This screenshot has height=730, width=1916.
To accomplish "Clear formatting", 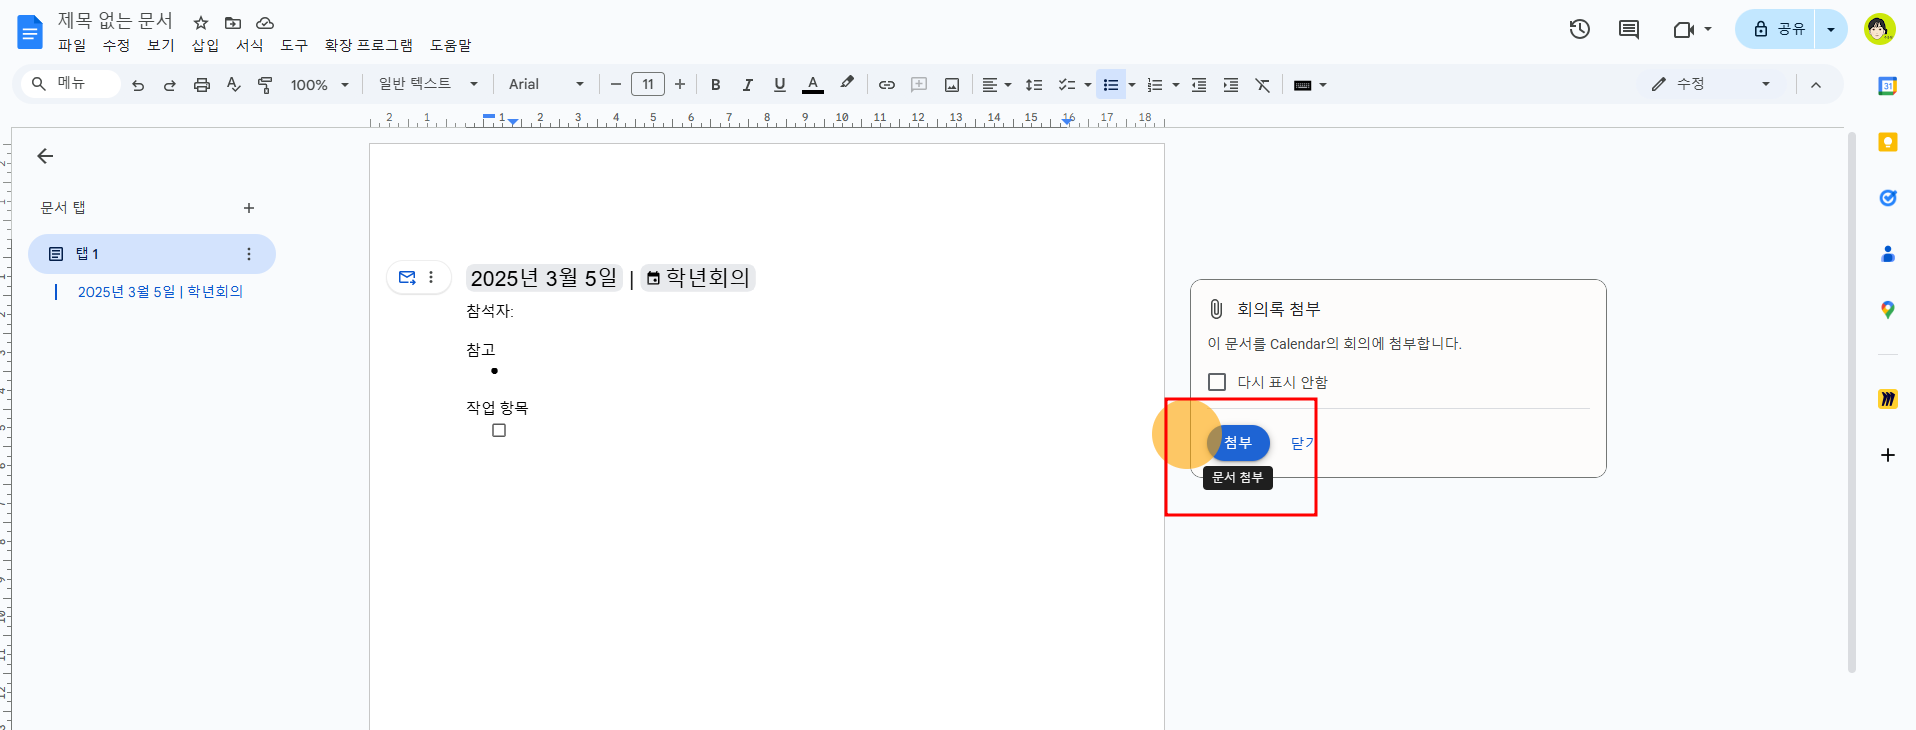I will [1263, 85].
